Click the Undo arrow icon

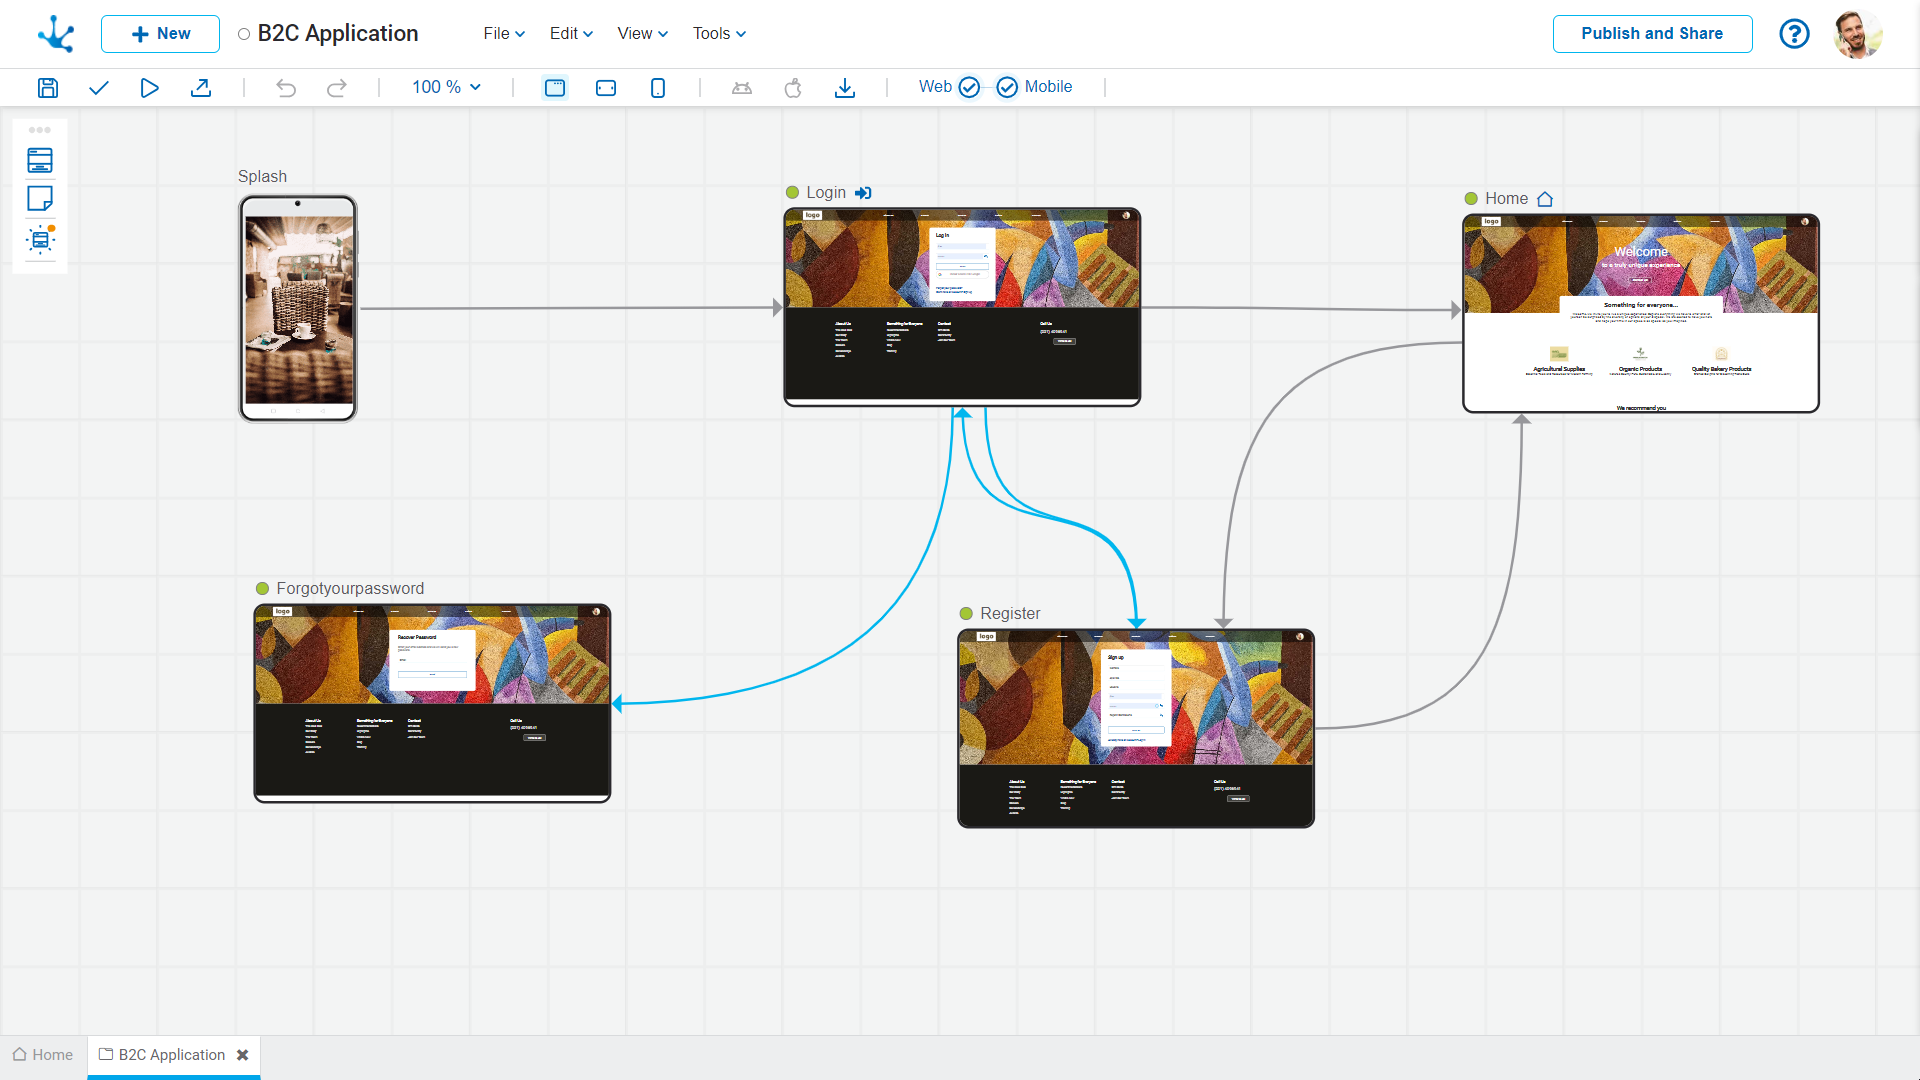286,88
